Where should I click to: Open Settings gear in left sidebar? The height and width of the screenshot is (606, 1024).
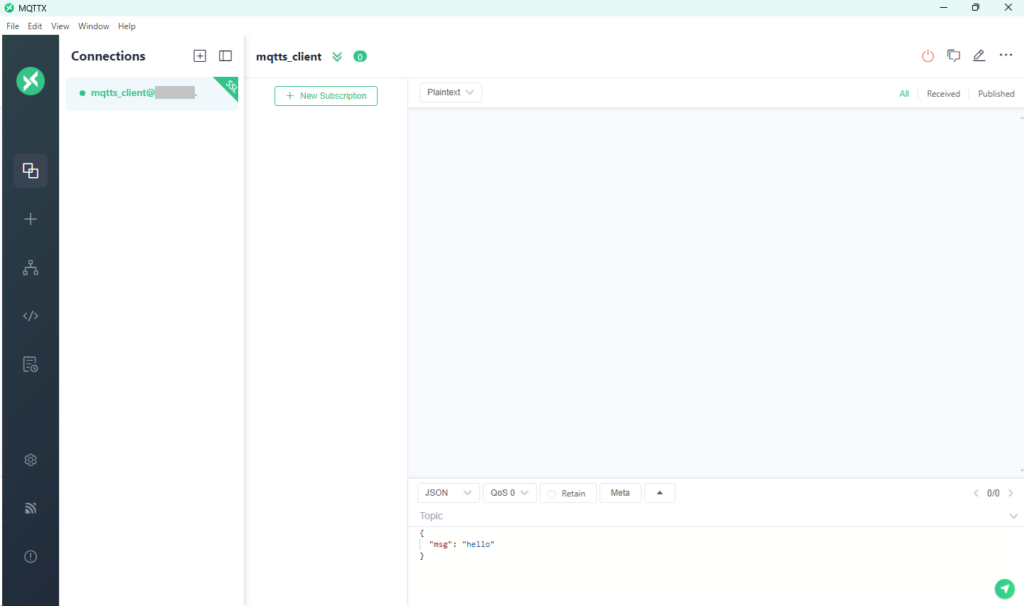(x=30, y=460)
